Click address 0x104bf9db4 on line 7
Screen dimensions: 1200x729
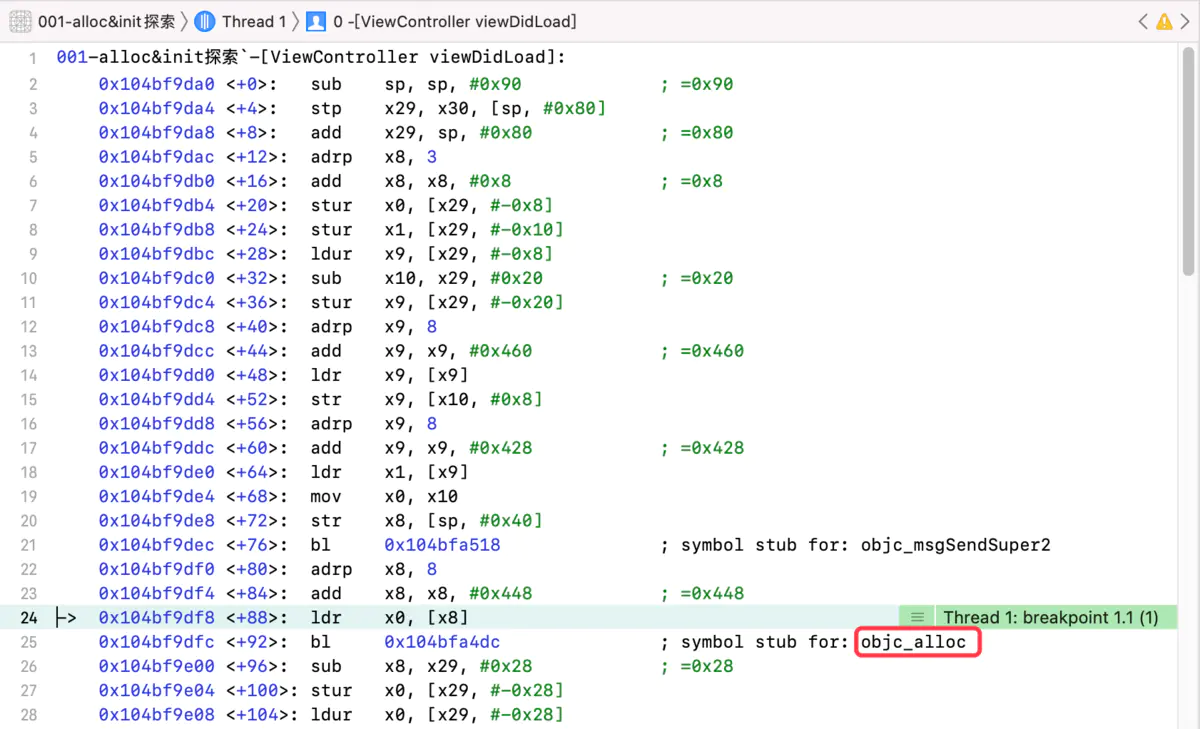(x=157, y=205)
